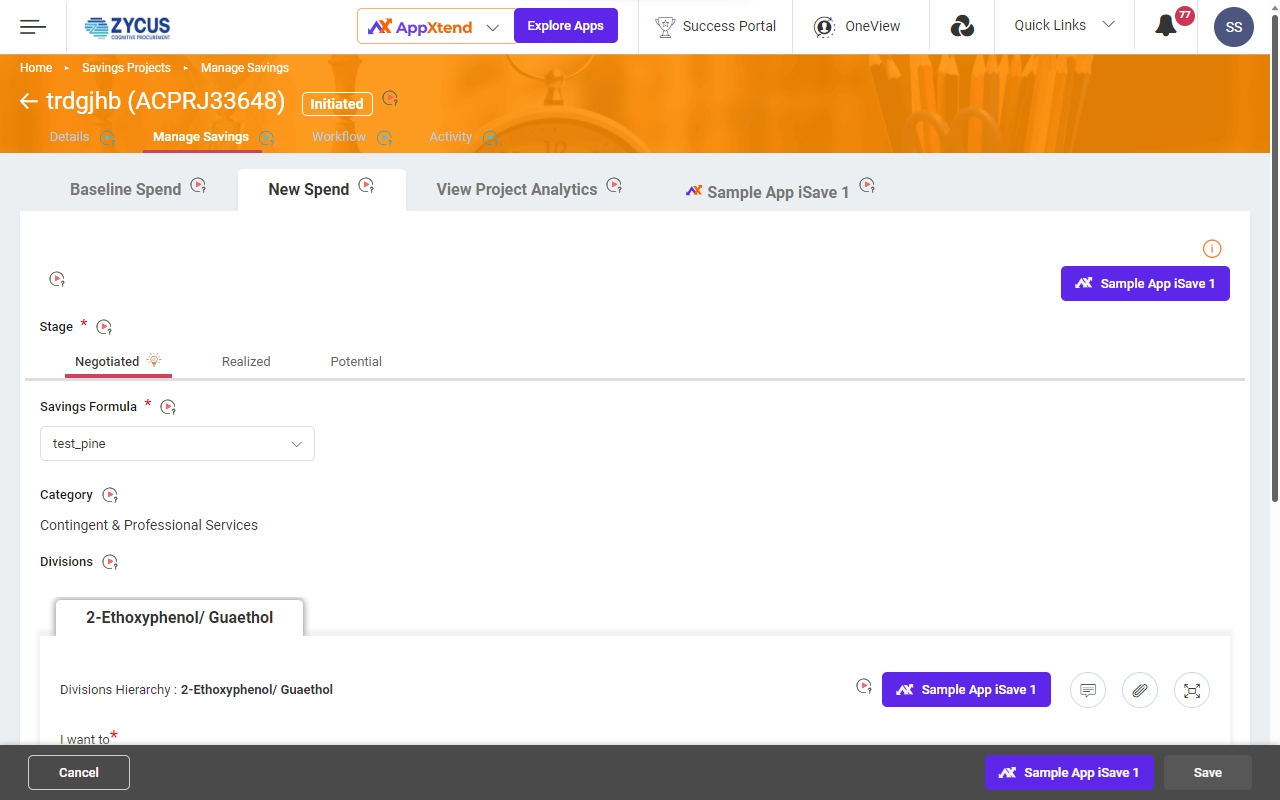Select the 2-Ethoxyphenol/ Guaethol division tab
Image resolution: width=1280 pixels, height=800 pixels.
[180, 618]
